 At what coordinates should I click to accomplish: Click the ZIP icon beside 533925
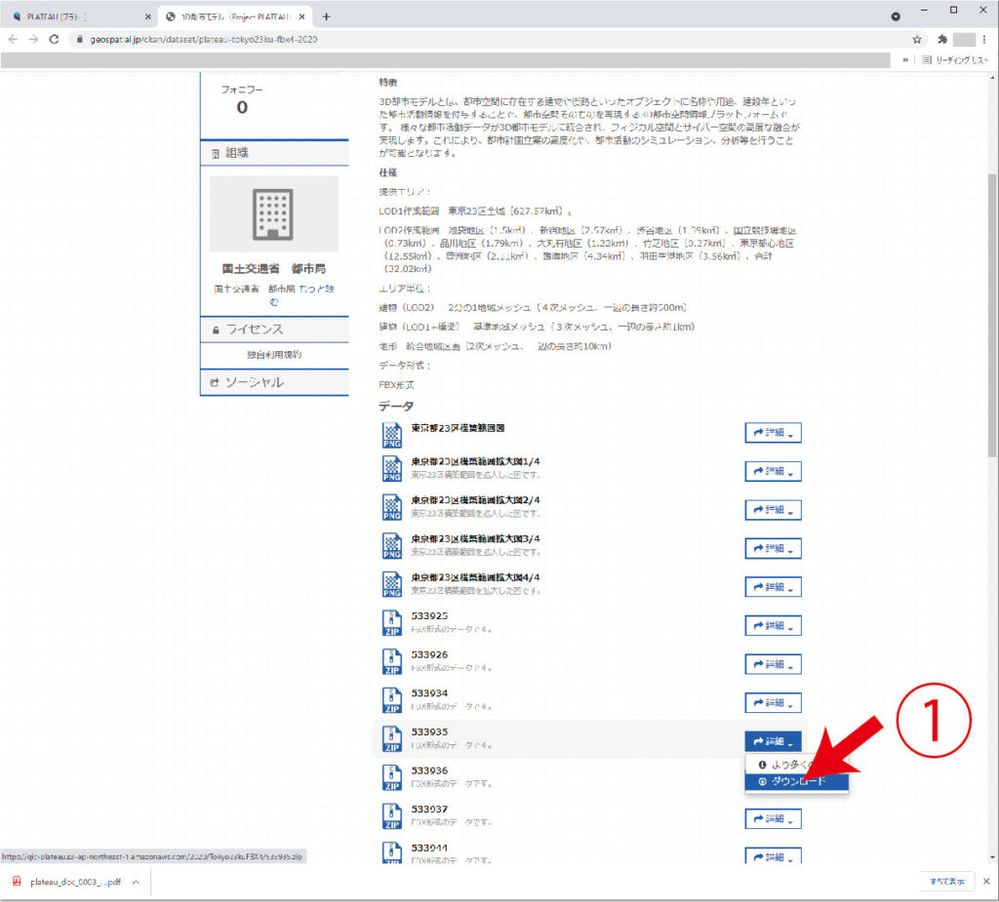click(392, 624)
